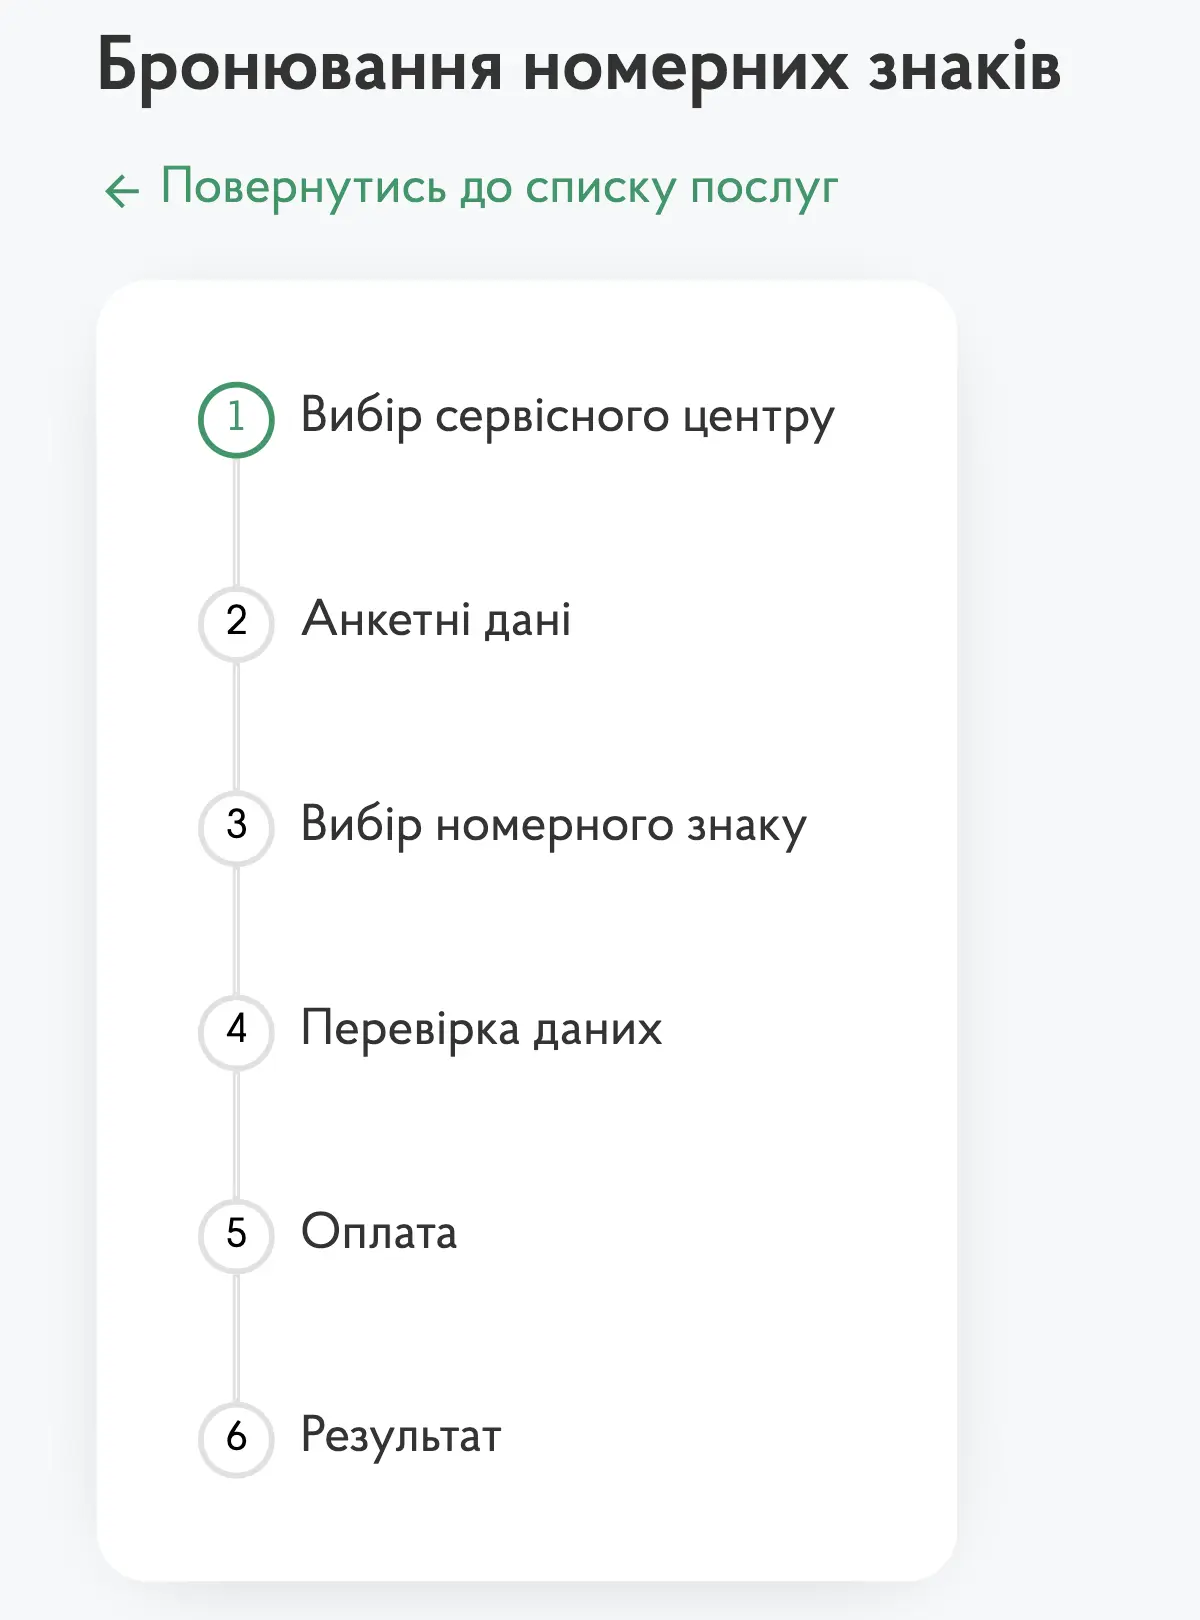Image resolution: width=1200 pixels, height=1620 pixels.
Task: Jump to 'Перевірка даних' step label
Action: pyautogui.click(x=481, y=1030)
